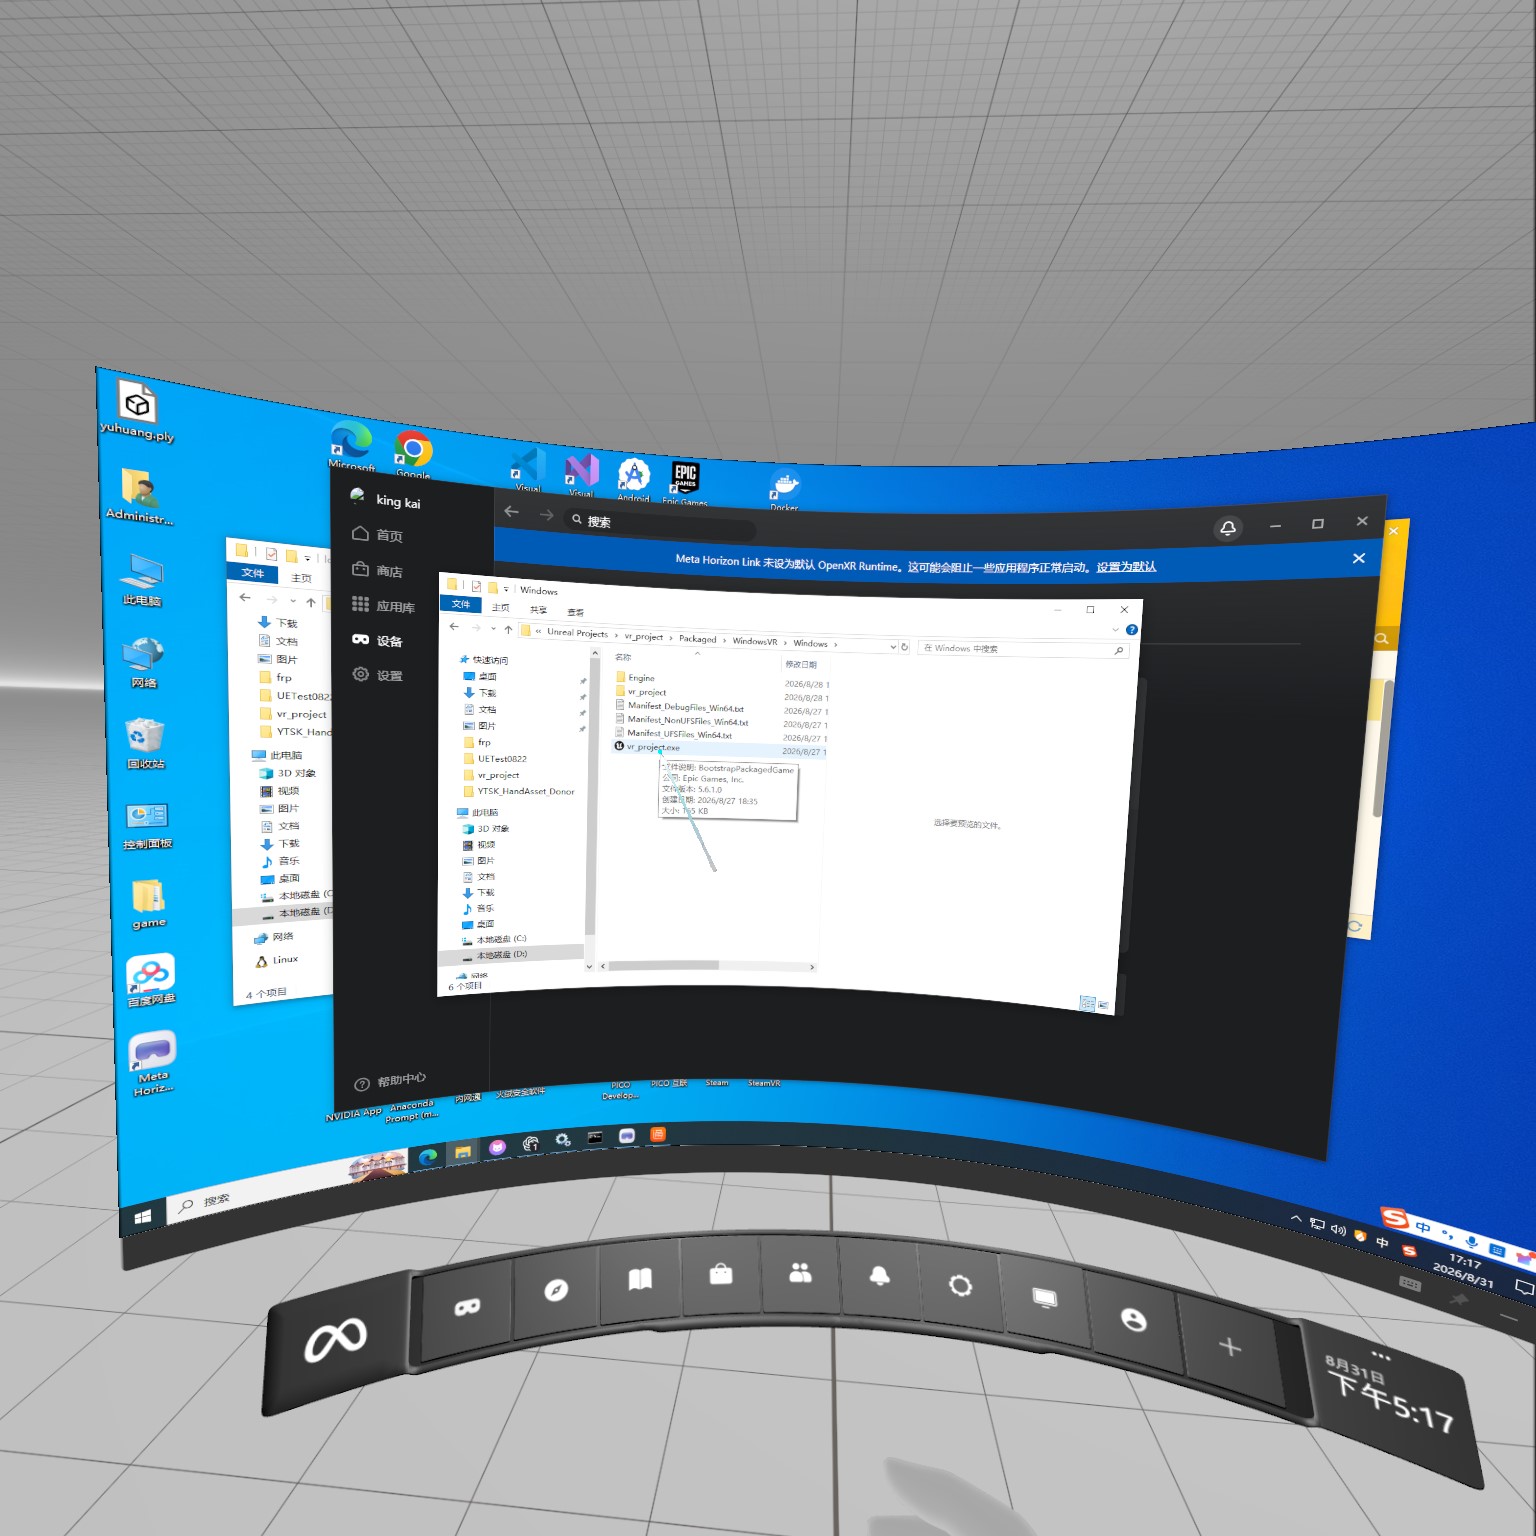
Task: Open the Meta infinity logo menu
Action: 336,1341
